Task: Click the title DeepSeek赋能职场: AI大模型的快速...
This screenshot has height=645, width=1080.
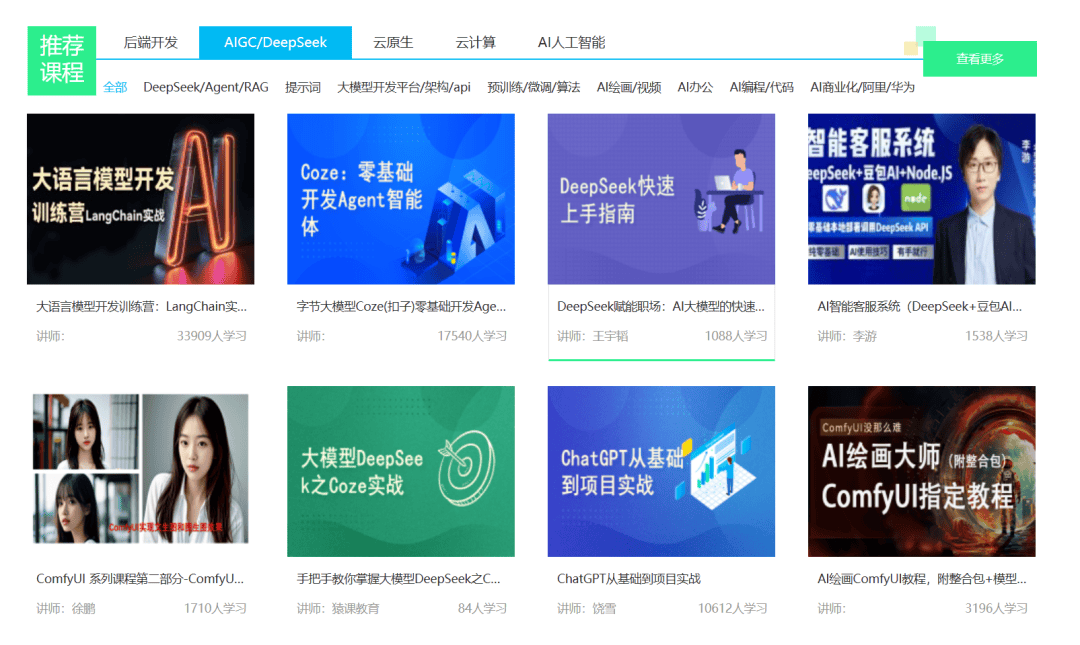Action: click(x=661, y=307)
